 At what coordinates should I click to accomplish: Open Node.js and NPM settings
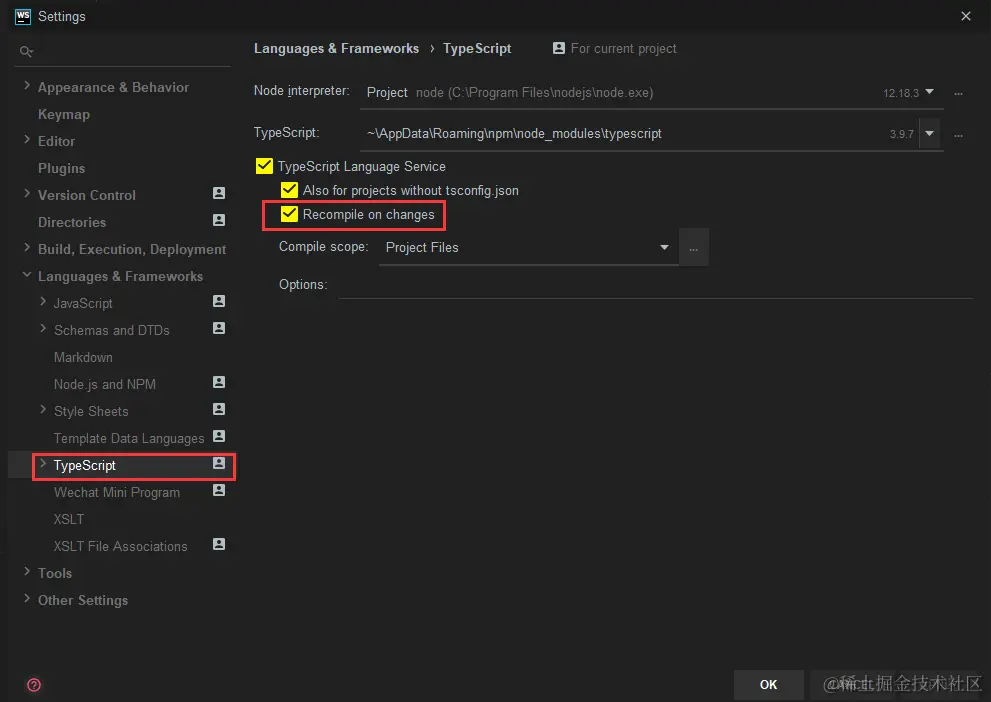[x=105, y=384]
